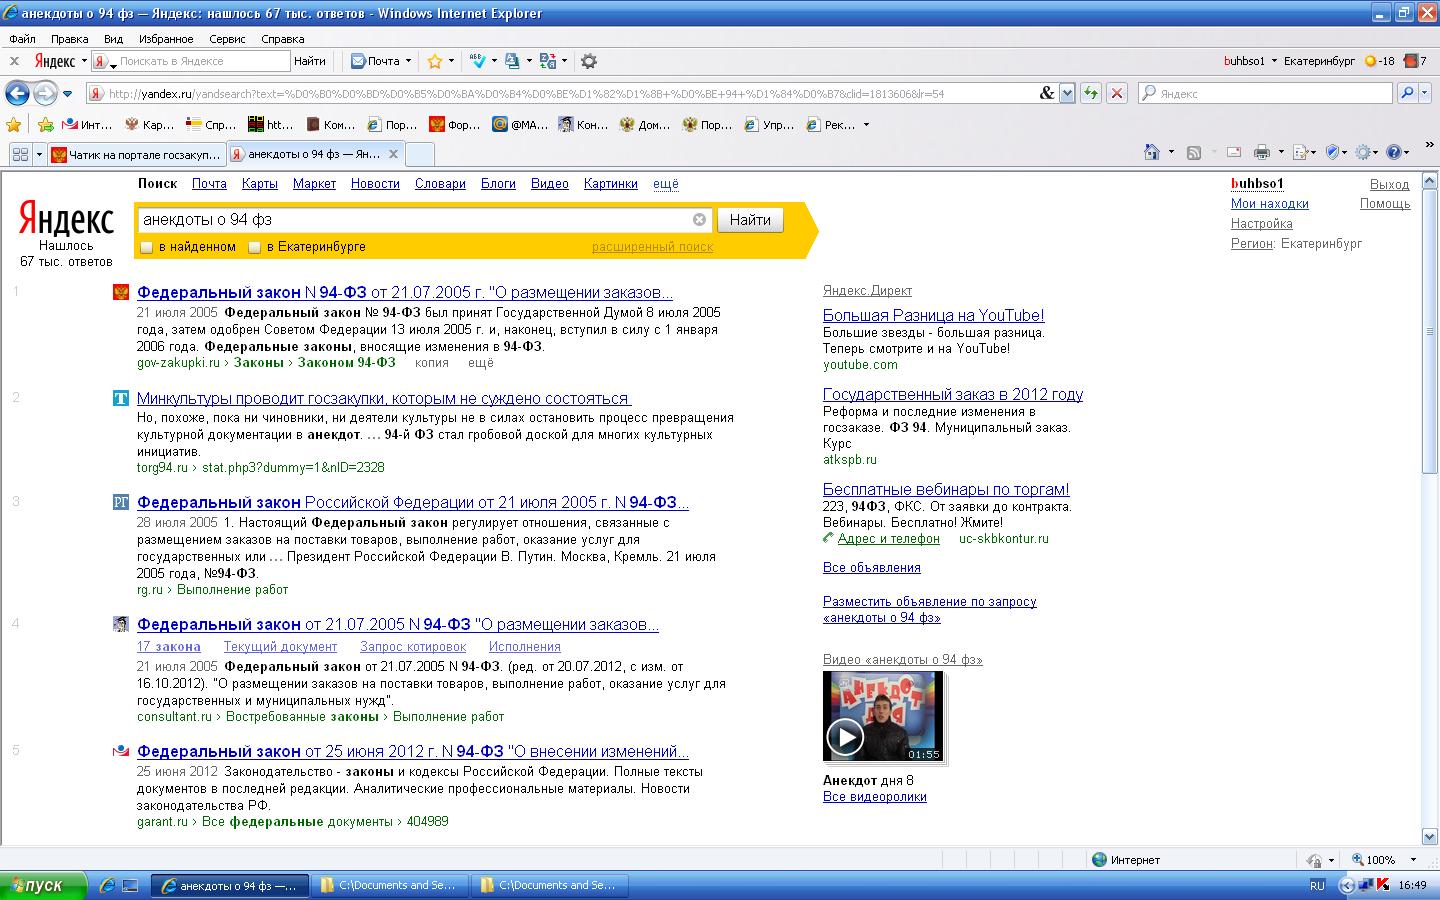Expand the buhbso1 account dropdown
1440x900 pixels.
click(x=1274, y=61)
